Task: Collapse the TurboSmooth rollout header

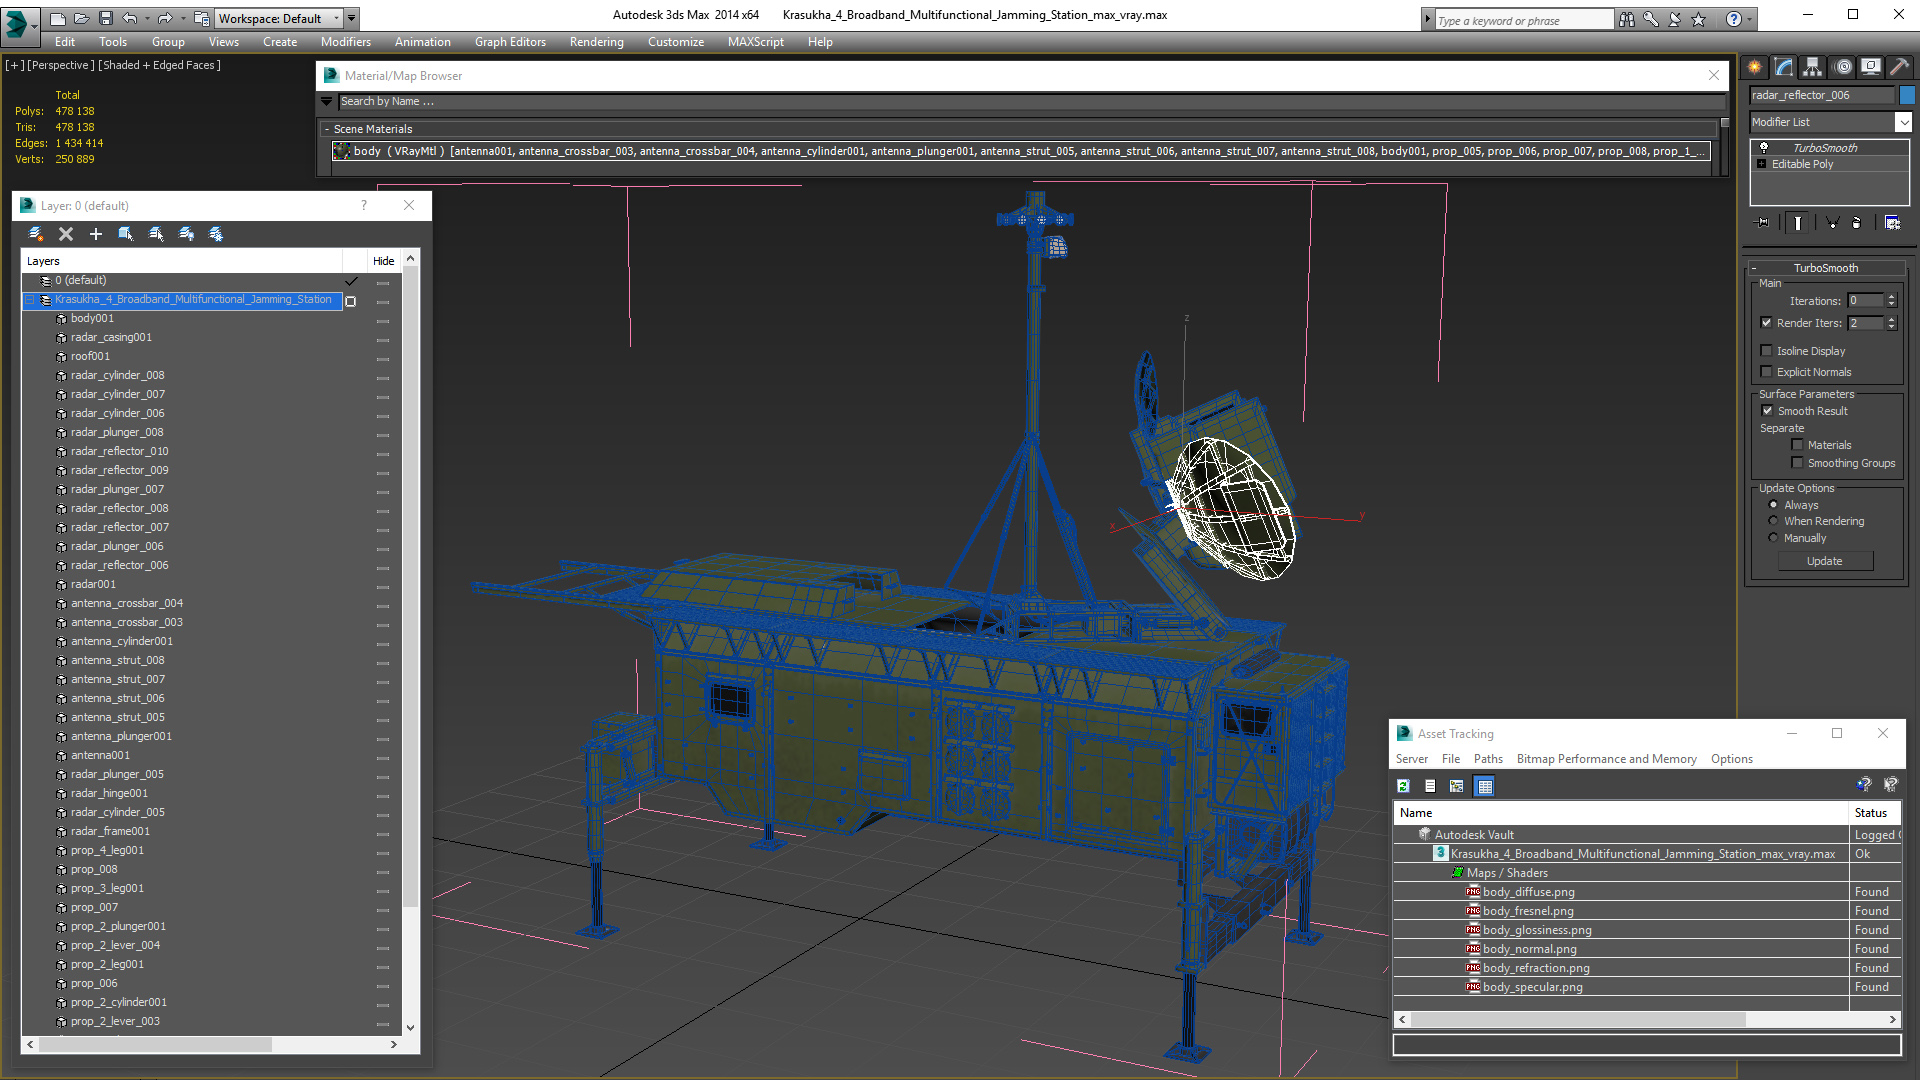Action: click(x=1825, y=268)
